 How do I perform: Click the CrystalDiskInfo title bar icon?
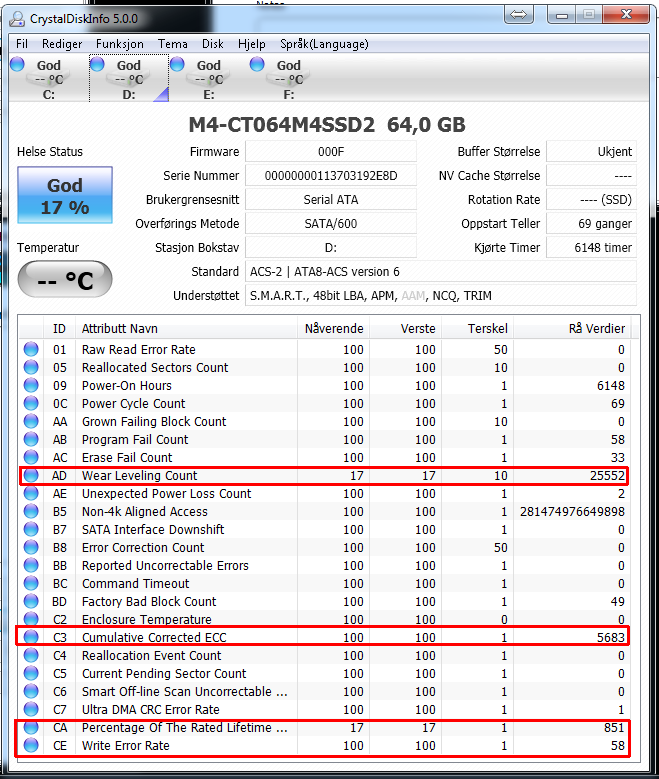(17, 19)
